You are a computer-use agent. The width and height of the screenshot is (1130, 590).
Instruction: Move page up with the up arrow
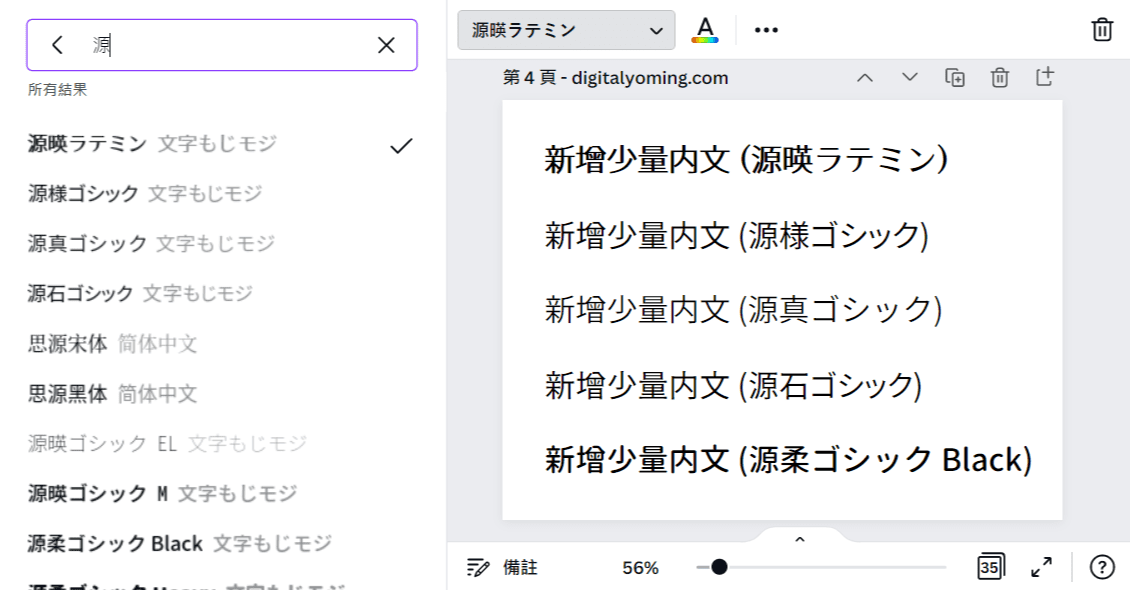(865, 76)
